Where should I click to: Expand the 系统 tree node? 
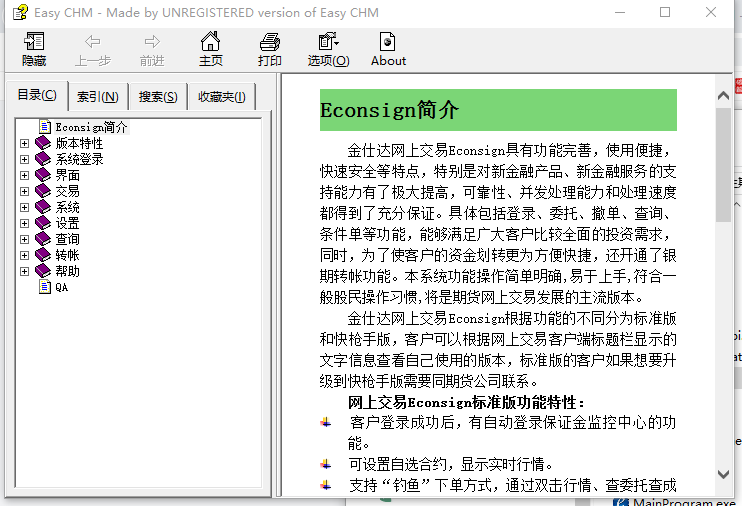click(x=25, y=207)
